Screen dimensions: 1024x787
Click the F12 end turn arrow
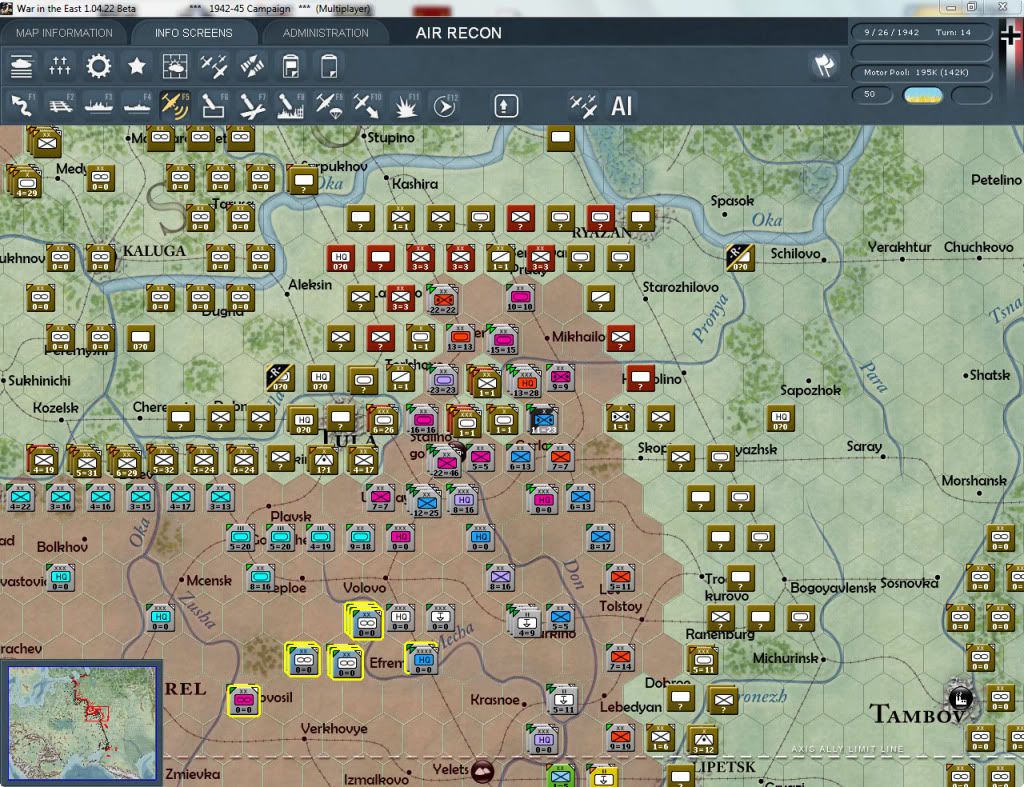(x=445, y=106)
